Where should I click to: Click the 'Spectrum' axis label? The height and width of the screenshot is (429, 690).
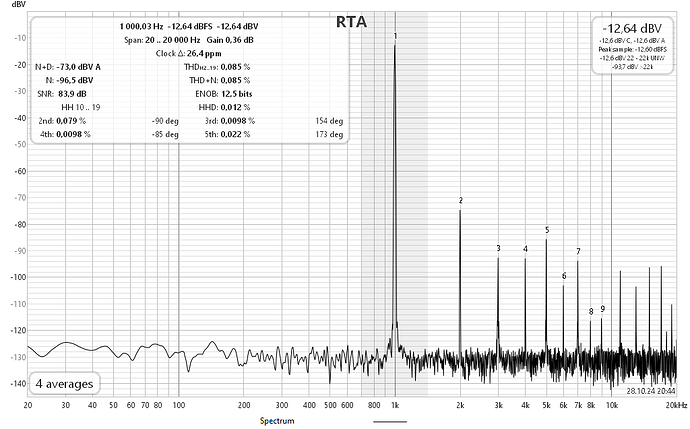pos(277,421)
